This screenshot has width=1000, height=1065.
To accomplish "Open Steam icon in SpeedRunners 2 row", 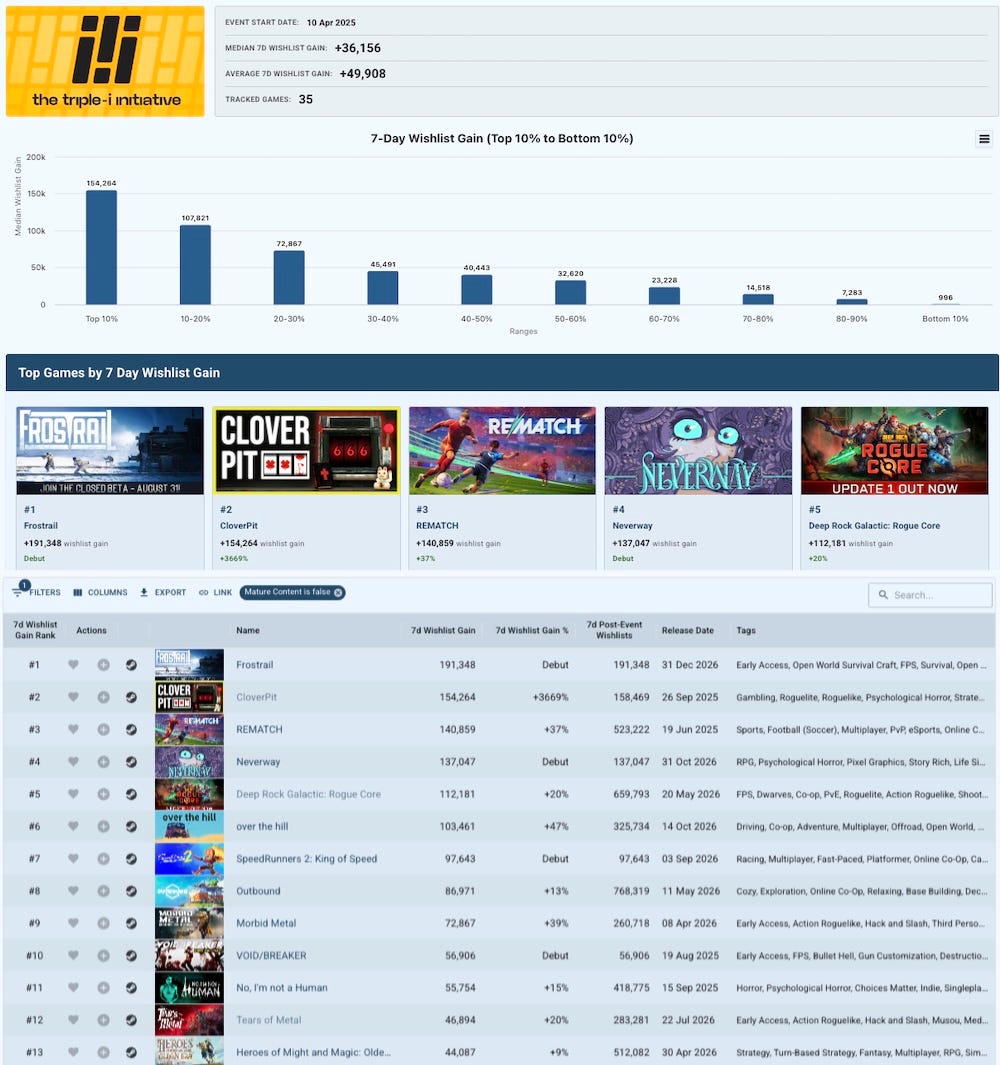I will coord(131,859).
